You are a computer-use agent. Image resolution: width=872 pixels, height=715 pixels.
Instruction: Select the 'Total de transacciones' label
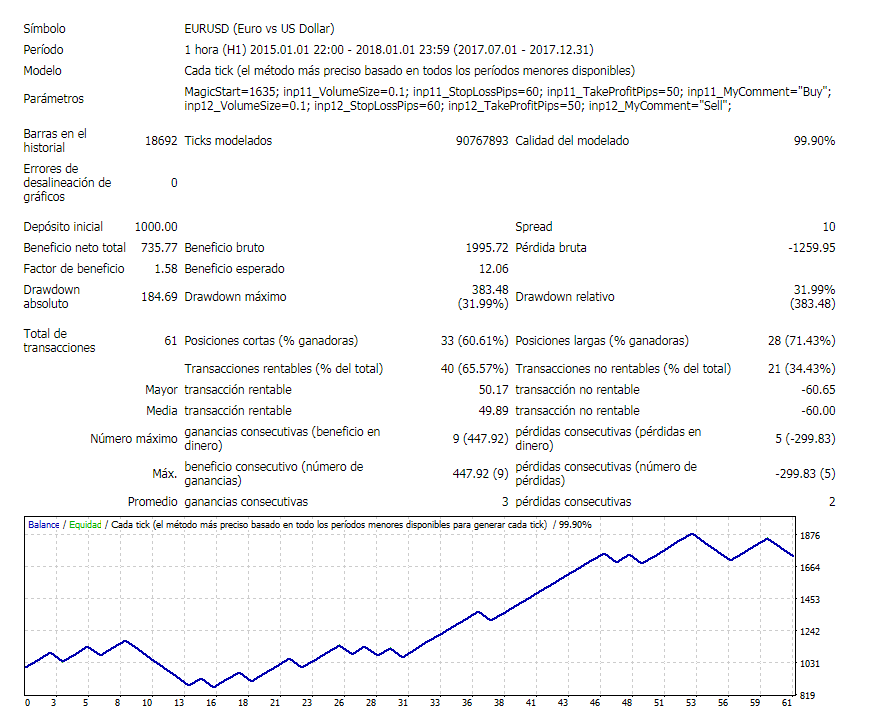(x=59, y=341)
